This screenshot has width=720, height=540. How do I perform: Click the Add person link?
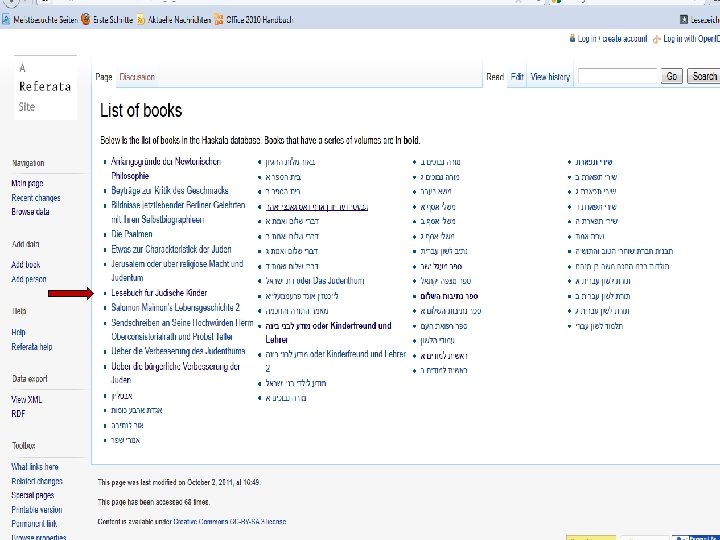pos(28,279)
